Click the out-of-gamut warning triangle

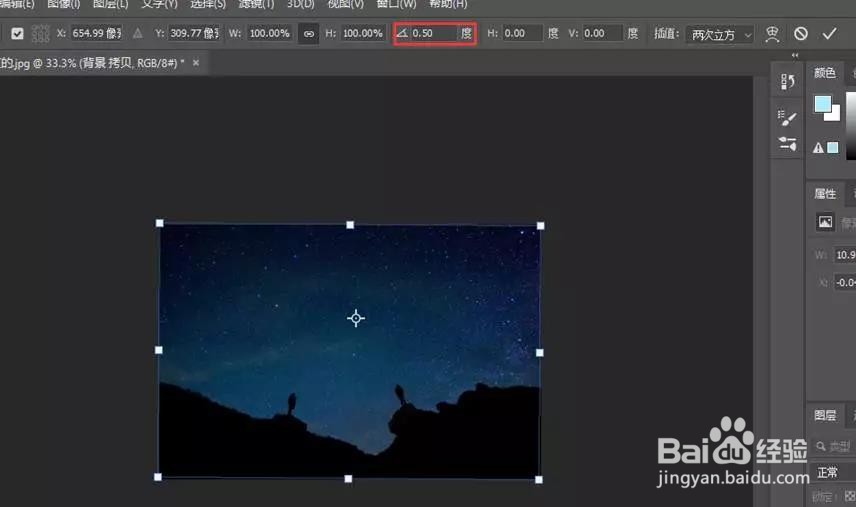tap(818, 148)
